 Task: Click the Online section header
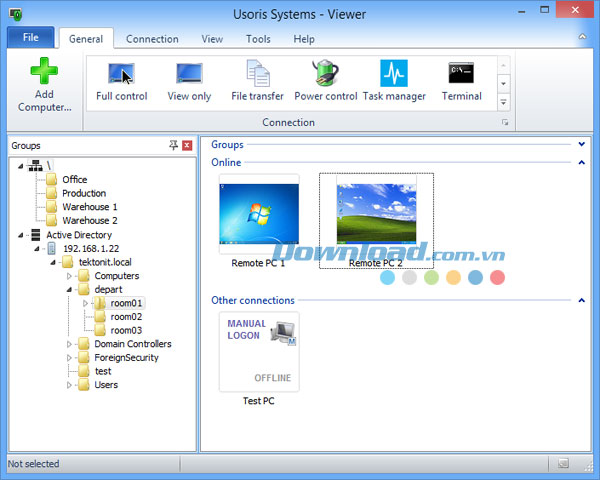226,162
